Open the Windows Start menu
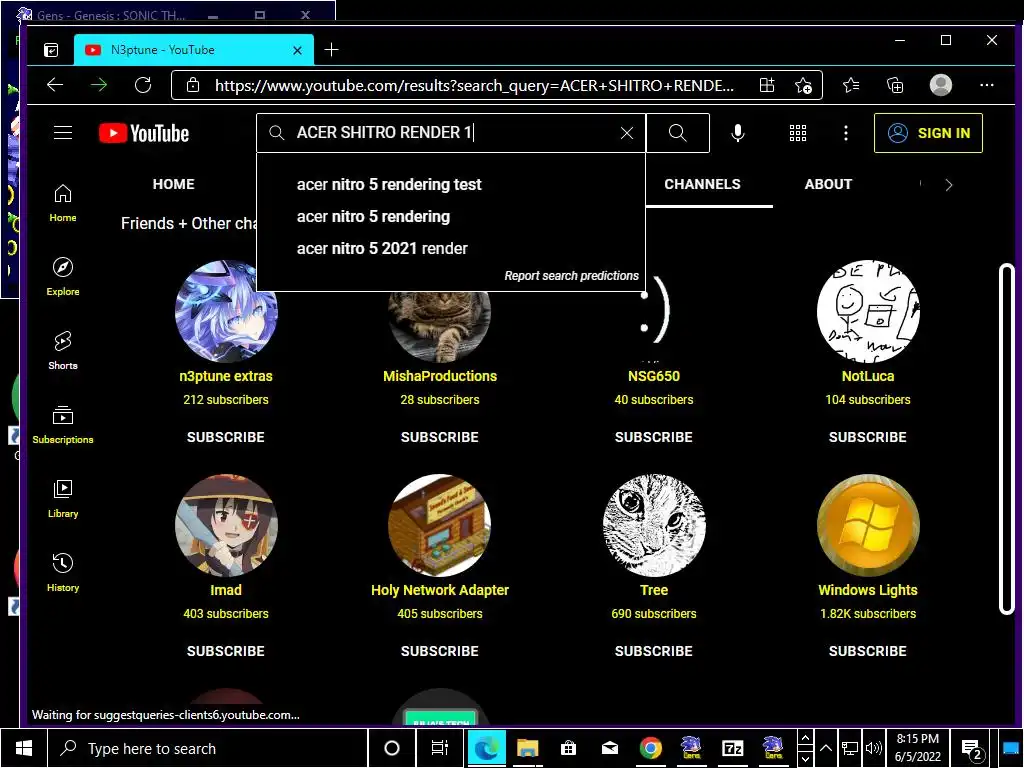 [x=24, y=748]
